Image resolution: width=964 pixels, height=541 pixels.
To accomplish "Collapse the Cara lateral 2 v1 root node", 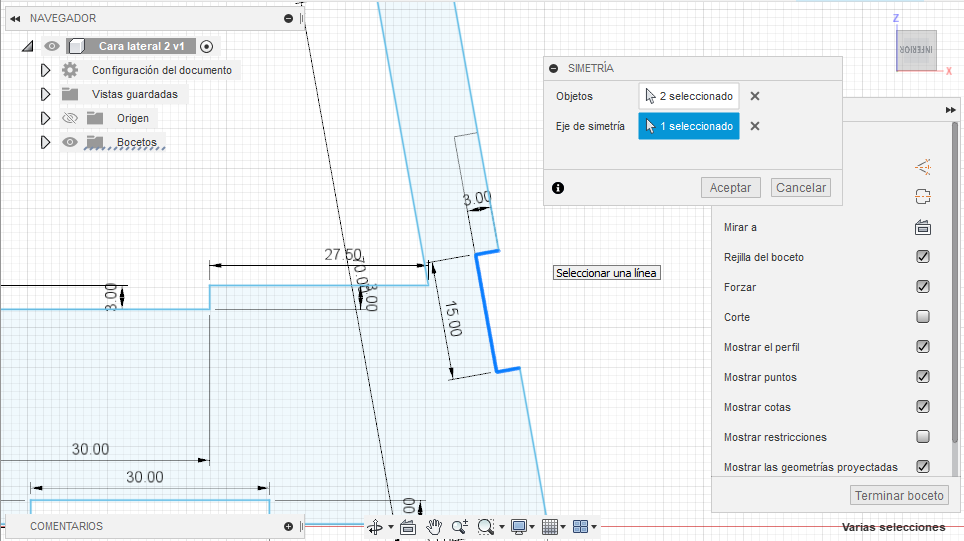I will [28, 46].
